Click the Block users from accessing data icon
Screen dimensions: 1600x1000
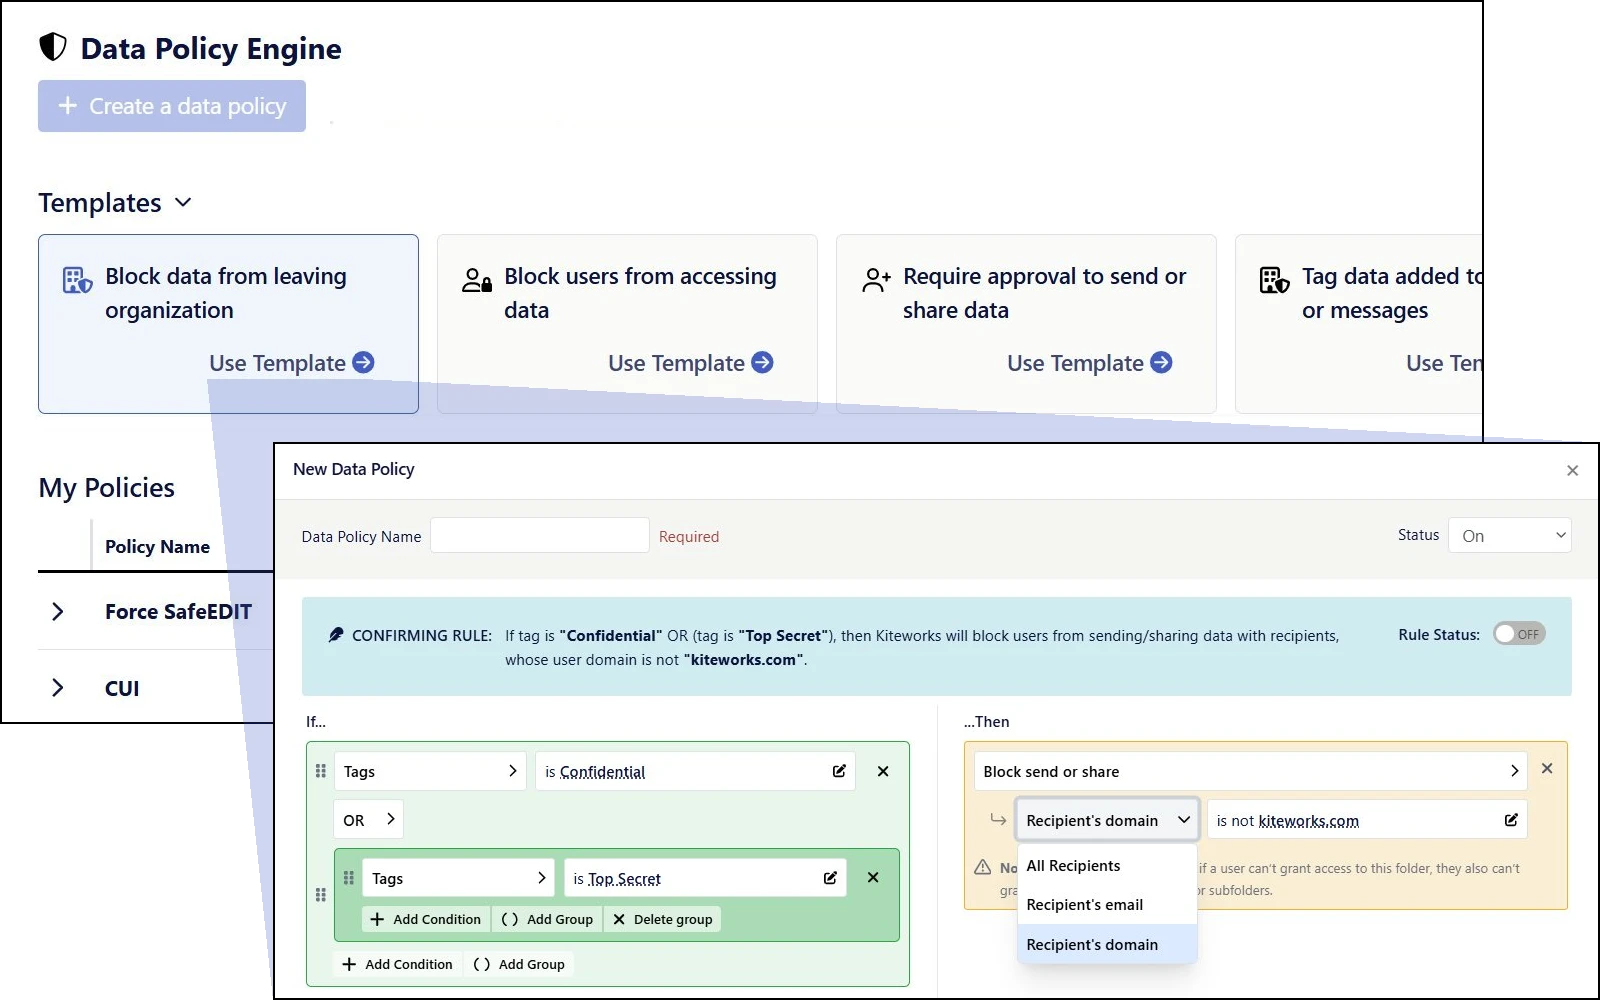476,280
